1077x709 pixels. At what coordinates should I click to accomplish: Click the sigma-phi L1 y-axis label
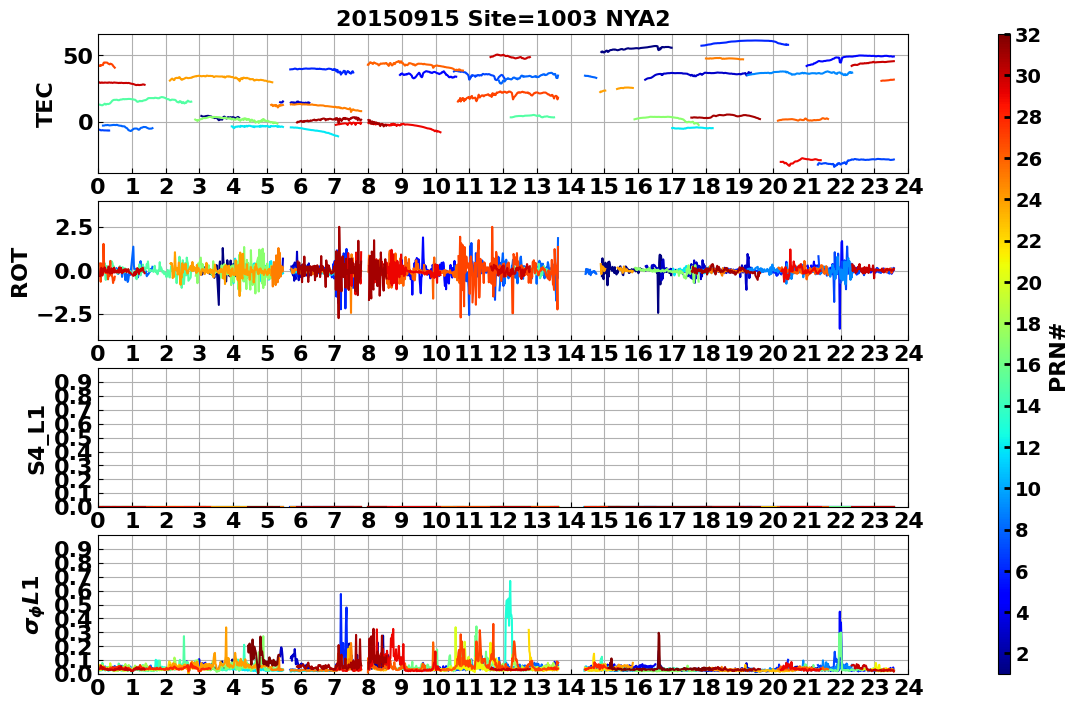[x=34, y=605]
